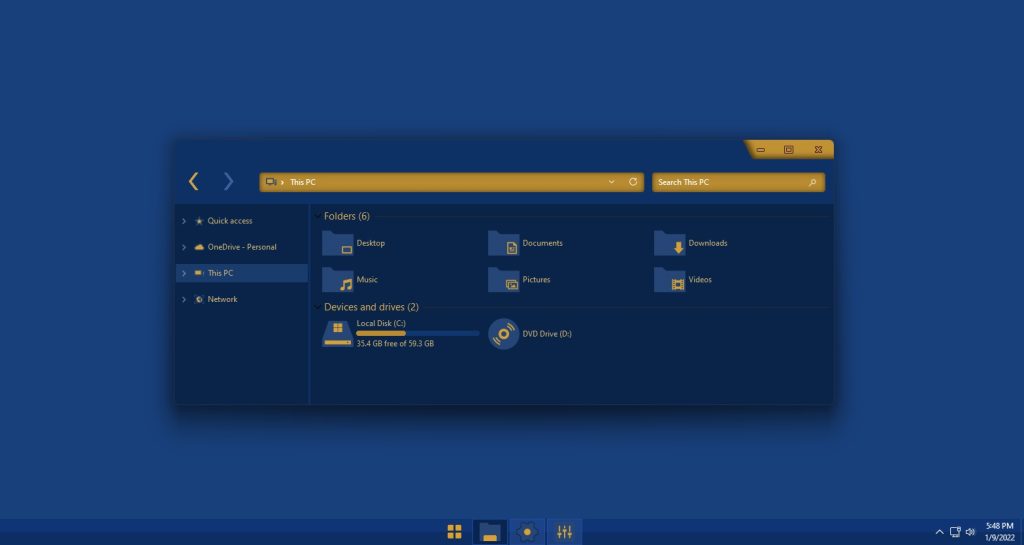The width and height of the screenshot is (1024, 545).
Task: Expand the OneDrive - Personal node
Action: click(x=184, y=247)
